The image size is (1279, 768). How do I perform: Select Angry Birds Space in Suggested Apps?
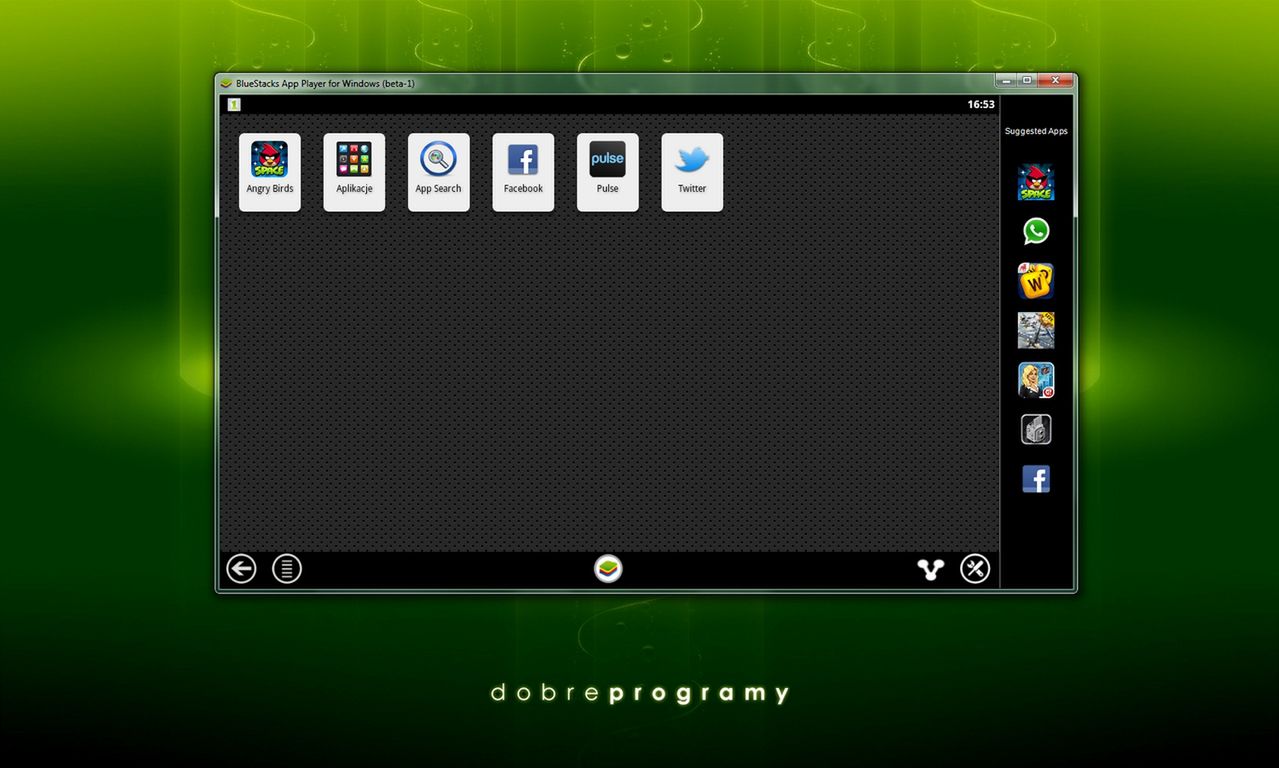click(x=1036, y=181)
